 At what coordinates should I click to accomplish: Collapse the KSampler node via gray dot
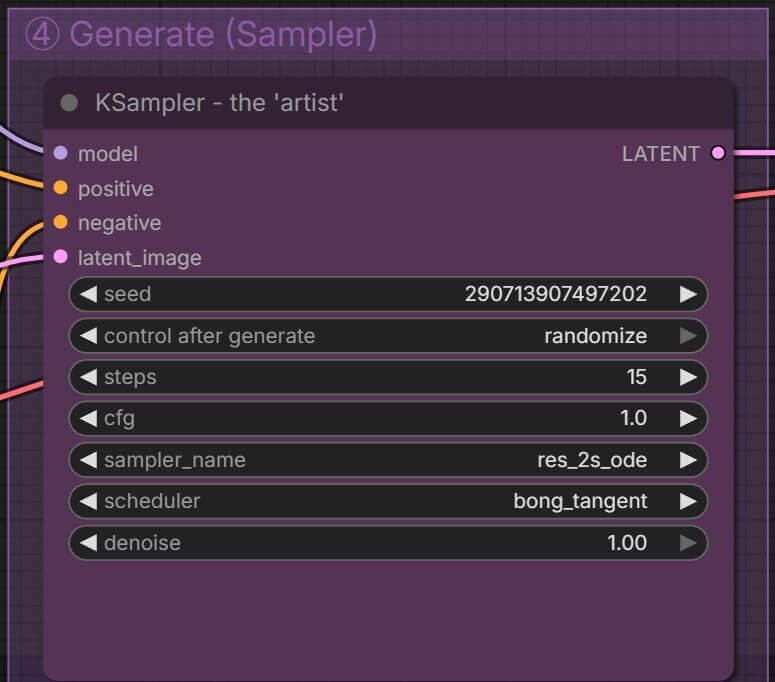pos(69,103)
